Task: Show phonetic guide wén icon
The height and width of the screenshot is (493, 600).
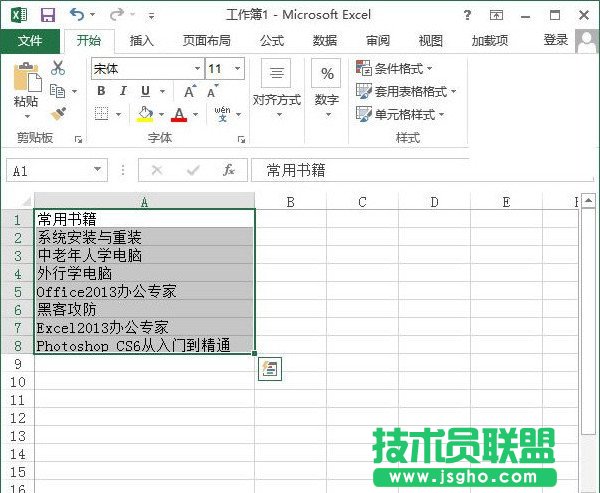Action: 222,114
